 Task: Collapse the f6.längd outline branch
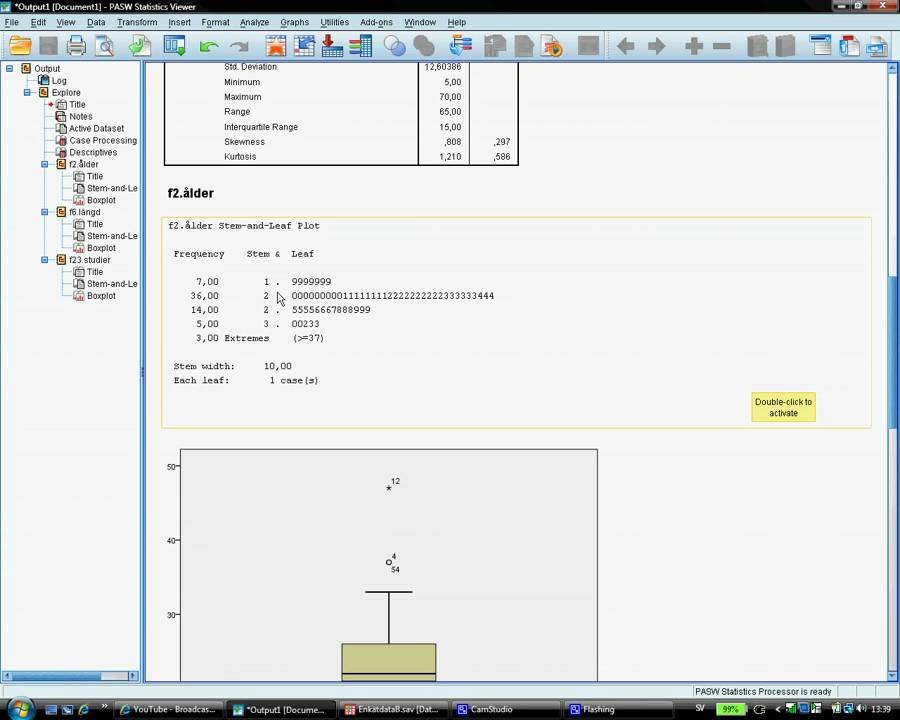[x=44, y=212]
